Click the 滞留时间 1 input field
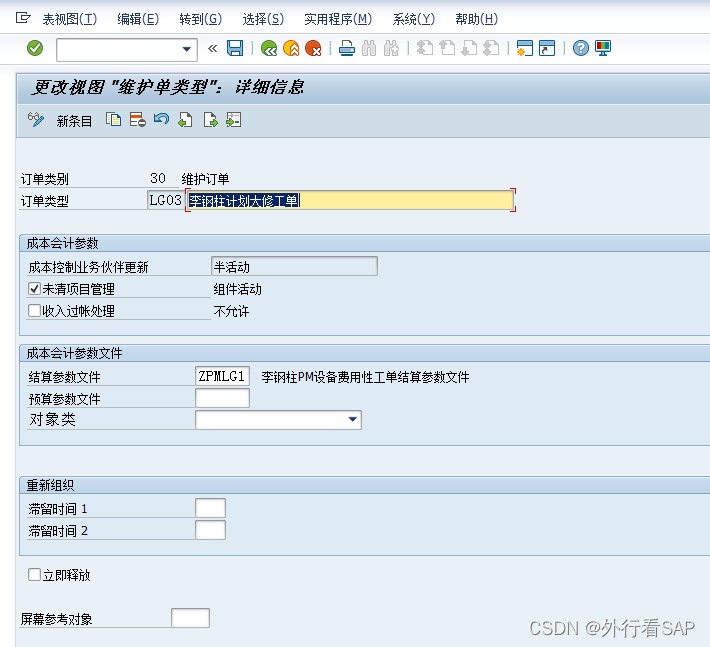 (211, 508)
